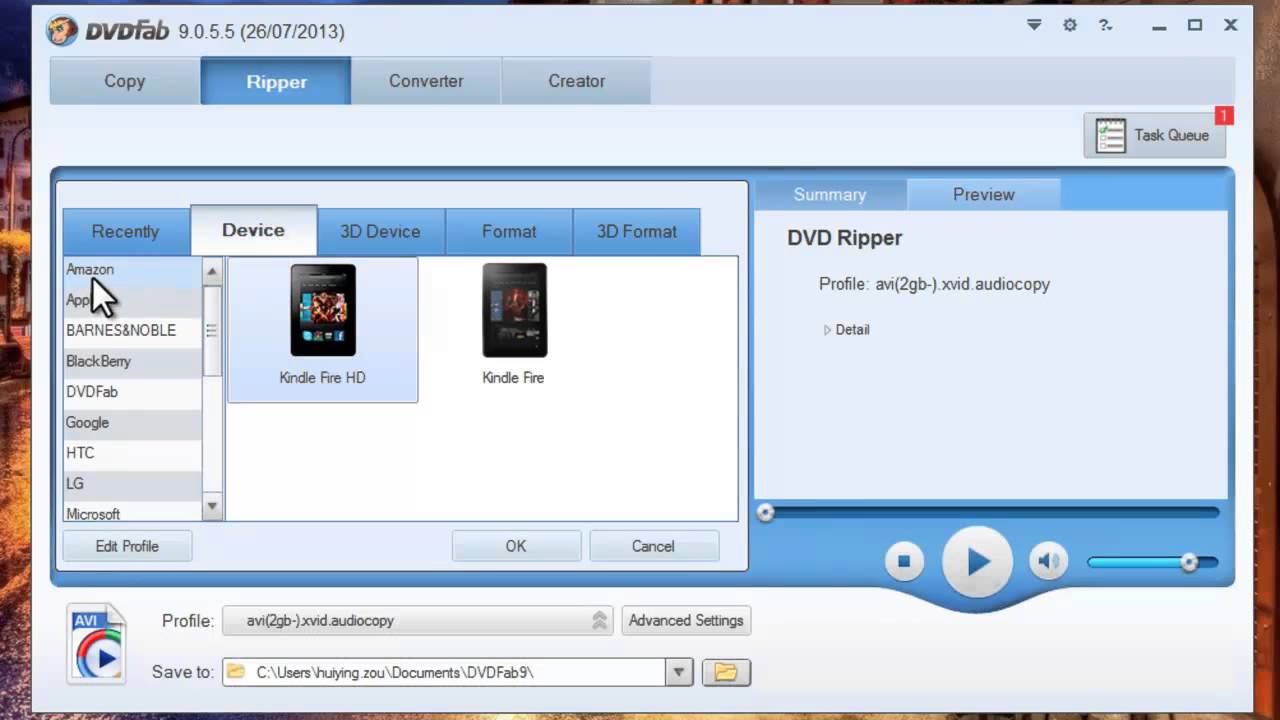Select Microsoft in the brand list
Viewport: 1280px width, 720px height.
(x=132, y=512)
